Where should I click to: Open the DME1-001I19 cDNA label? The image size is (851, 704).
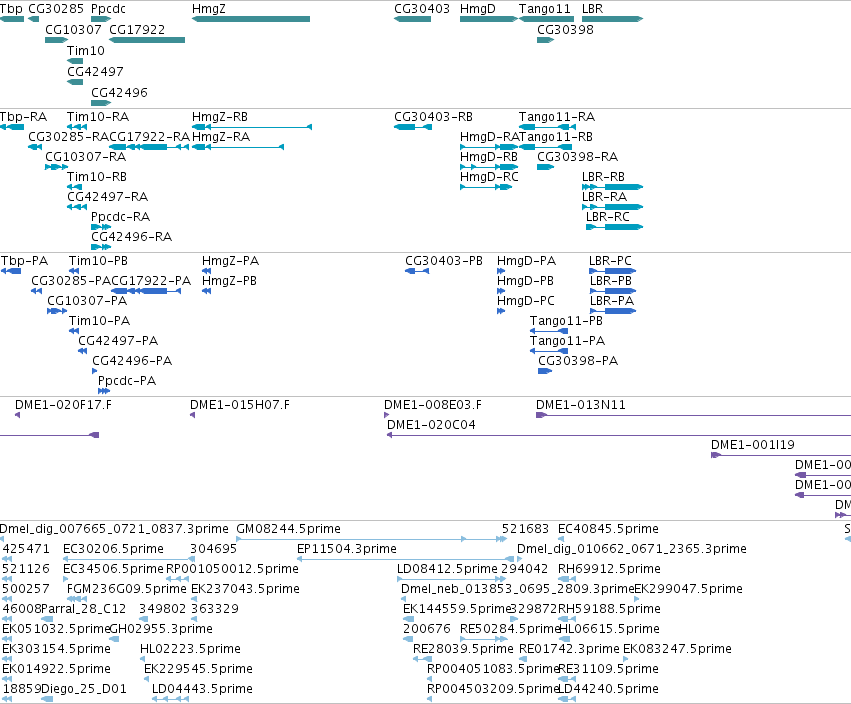[x=753, y=445]
